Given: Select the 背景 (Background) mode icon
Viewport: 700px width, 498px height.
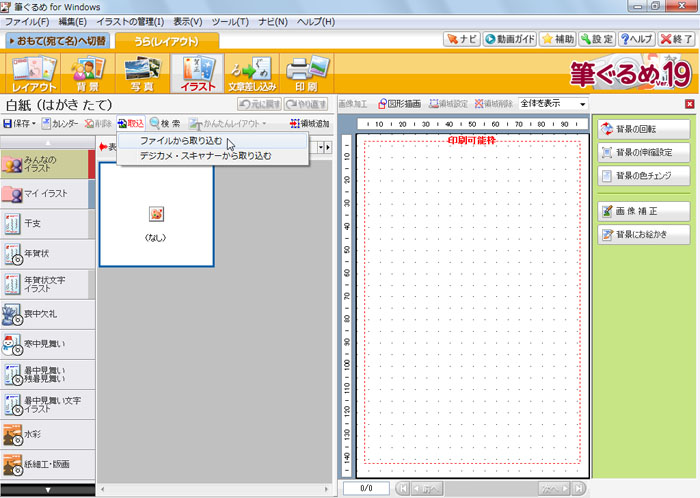Looking at the screenshot, I should [89, 74].
